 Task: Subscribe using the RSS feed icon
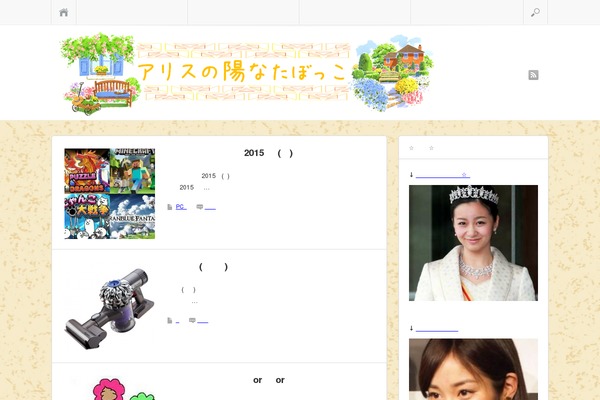pos(533,75)
